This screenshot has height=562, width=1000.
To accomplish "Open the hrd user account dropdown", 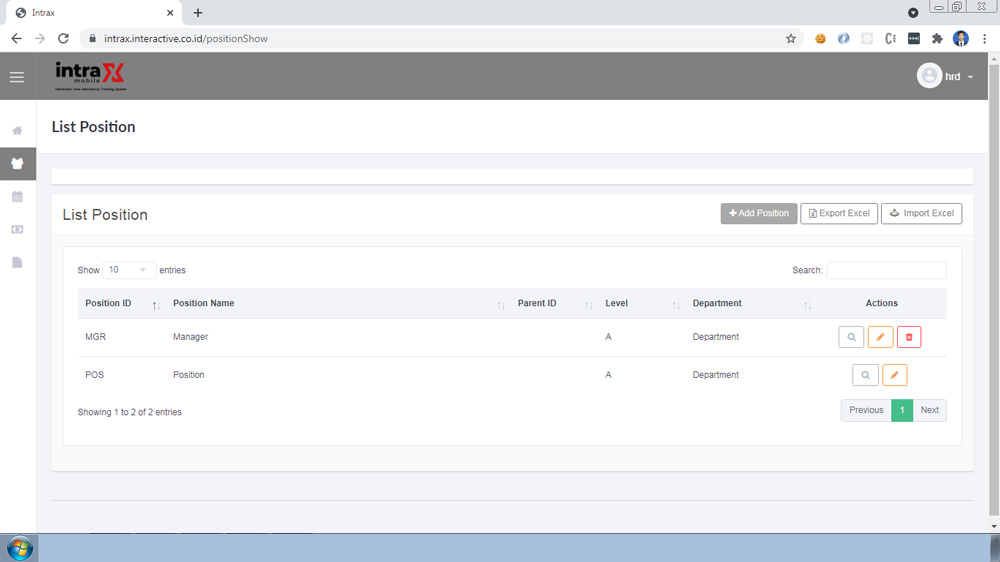I will point(946,77).
